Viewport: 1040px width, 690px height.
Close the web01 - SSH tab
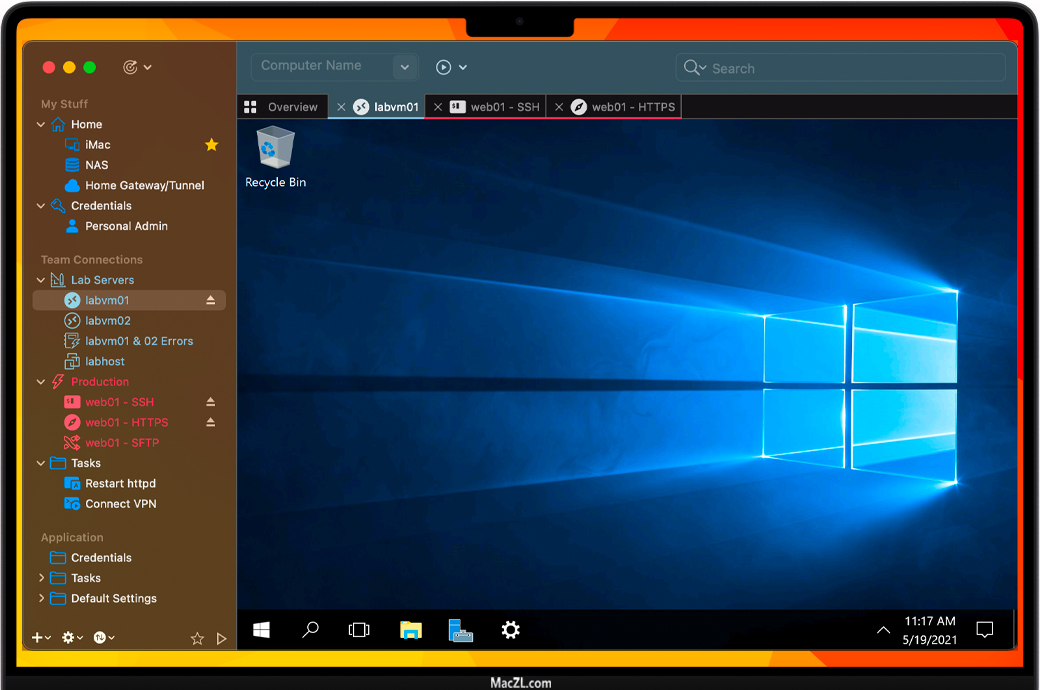438,107
